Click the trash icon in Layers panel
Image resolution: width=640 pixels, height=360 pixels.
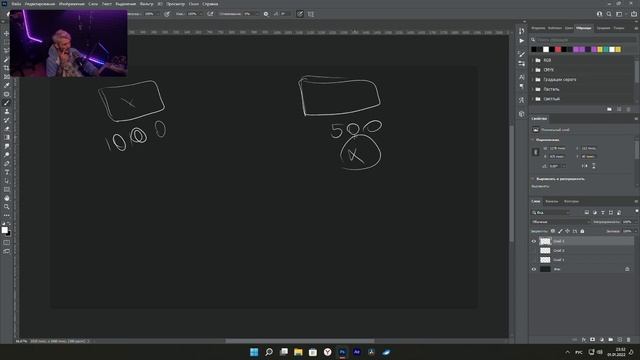628,340
